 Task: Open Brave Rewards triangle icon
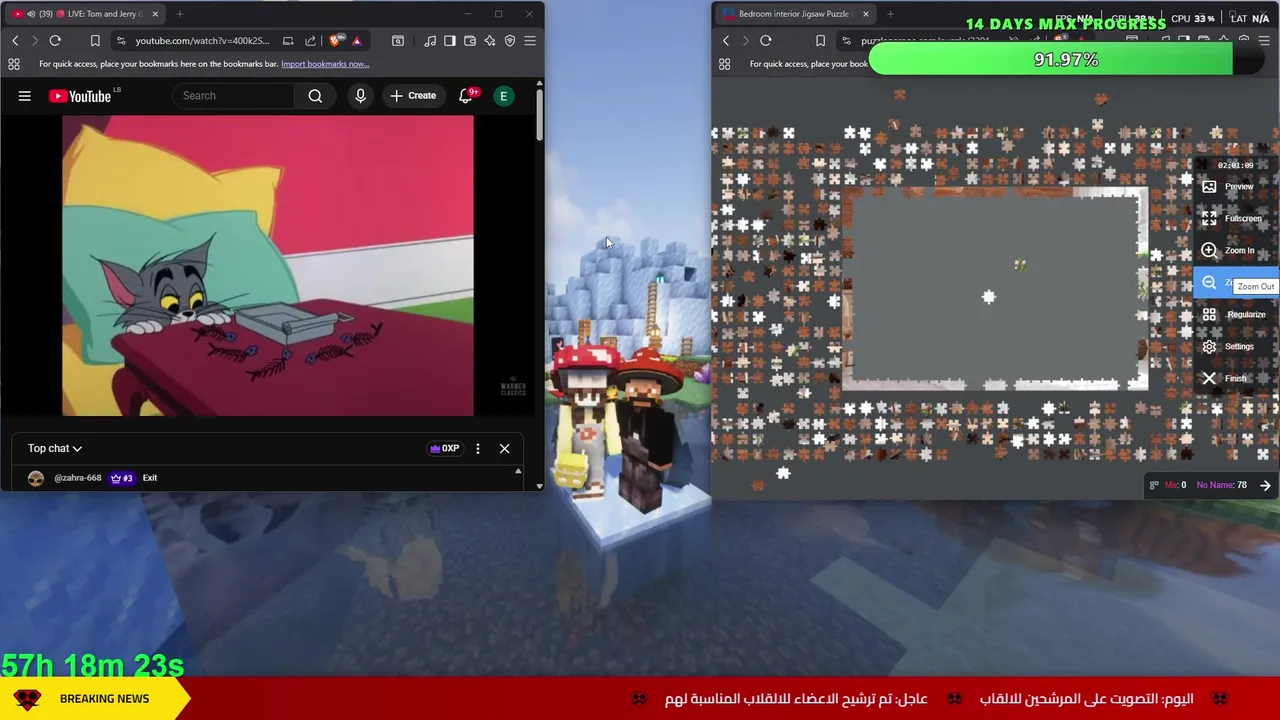[x=356, y=41]
